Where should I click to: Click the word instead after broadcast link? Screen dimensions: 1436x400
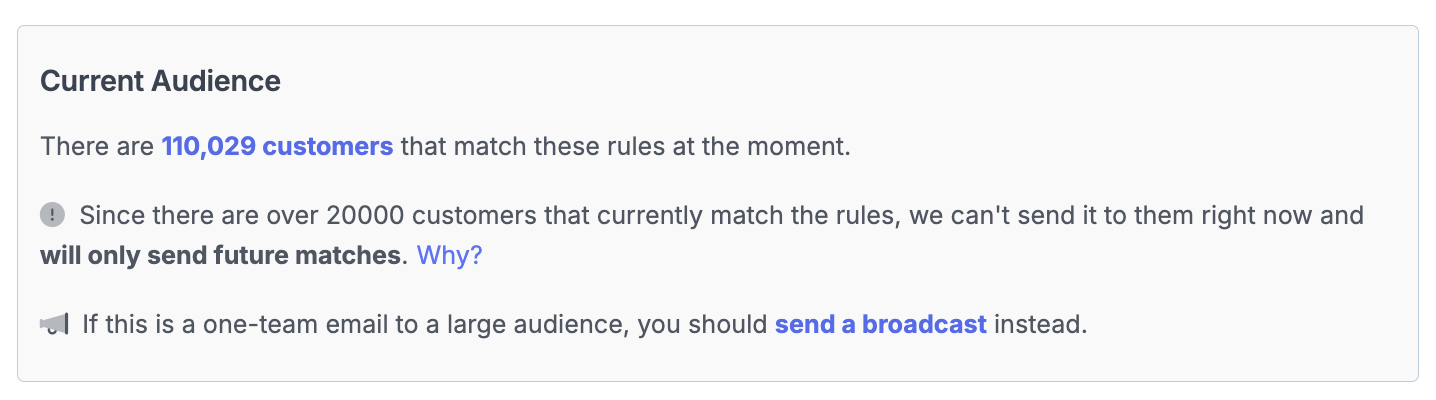pos(1040,325)
